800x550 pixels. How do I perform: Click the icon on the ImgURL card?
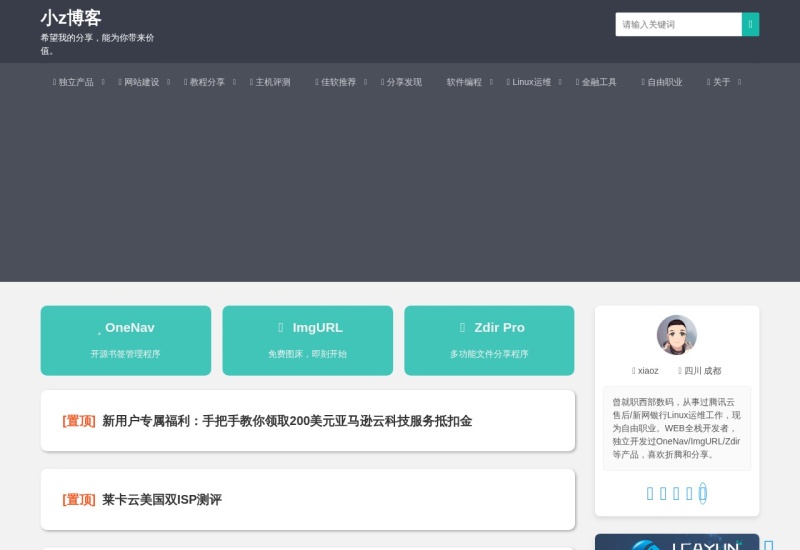point(281,328)
